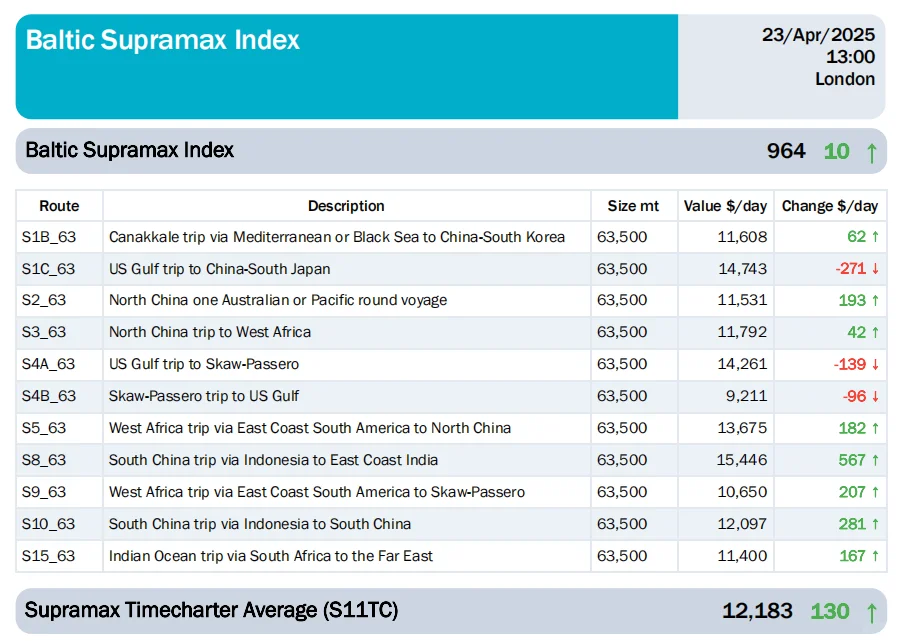The height and width of the screenshot is (644, 900).
Task: Select value '10,650' in S9_63 row
Action: click(x=742, y=492)
